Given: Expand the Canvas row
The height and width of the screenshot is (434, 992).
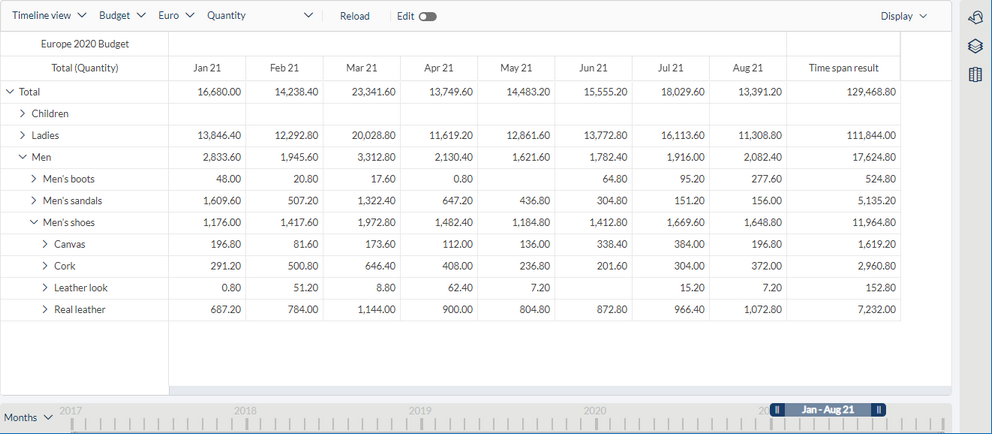Looking at the screenshot, I should tap(45, 244).
